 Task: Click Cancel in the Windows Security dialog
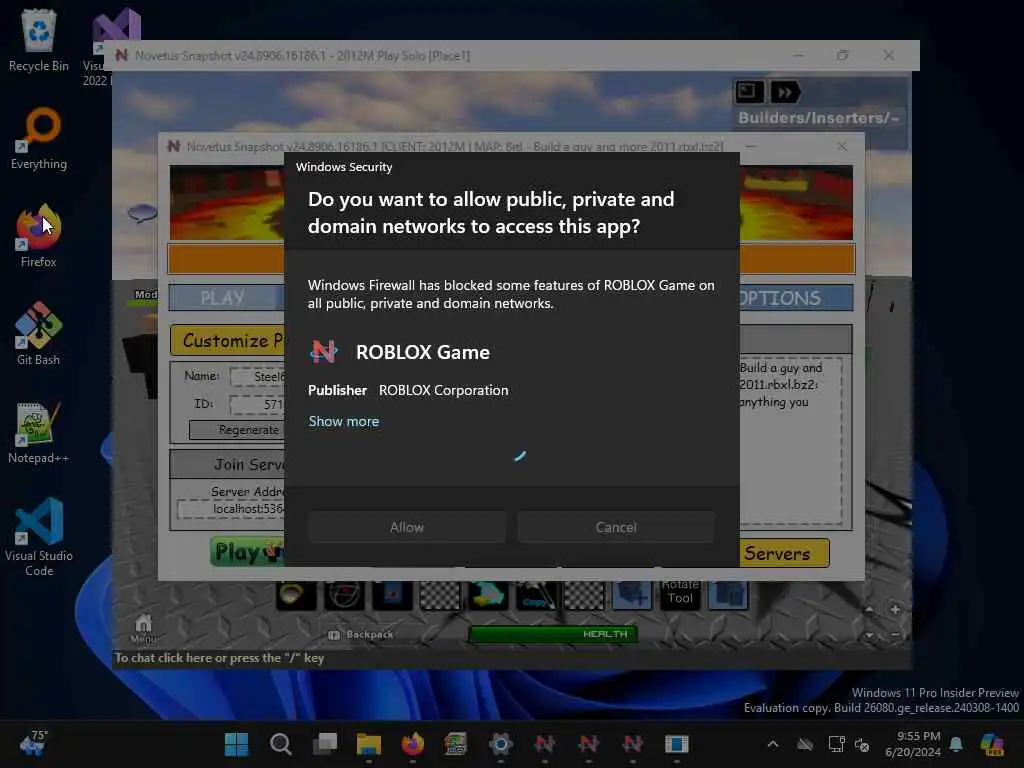(616, 527)
